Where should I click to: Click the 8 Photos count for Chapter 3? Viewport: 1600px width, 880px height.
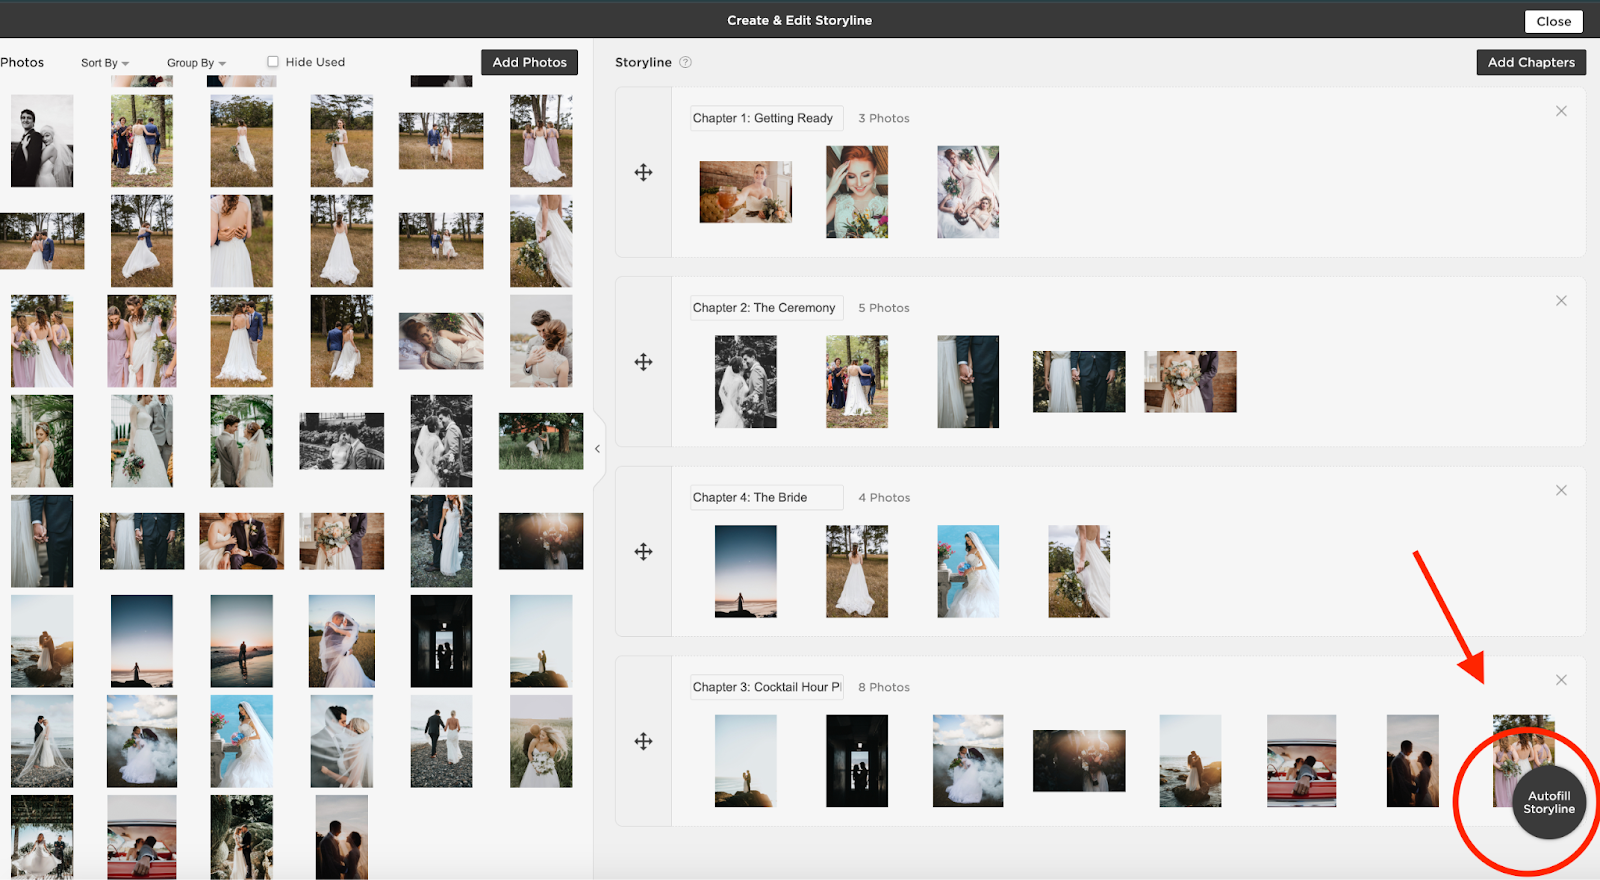coord(884,687)
